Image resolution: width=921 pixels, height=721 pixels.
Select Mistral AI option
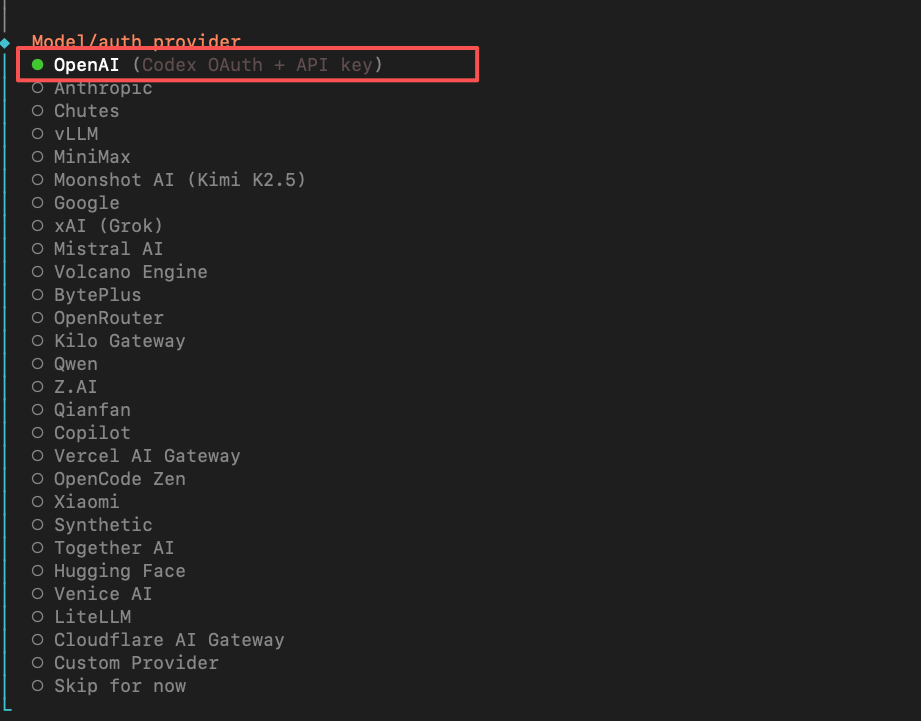pyautogui.click(x=108, y=249)
